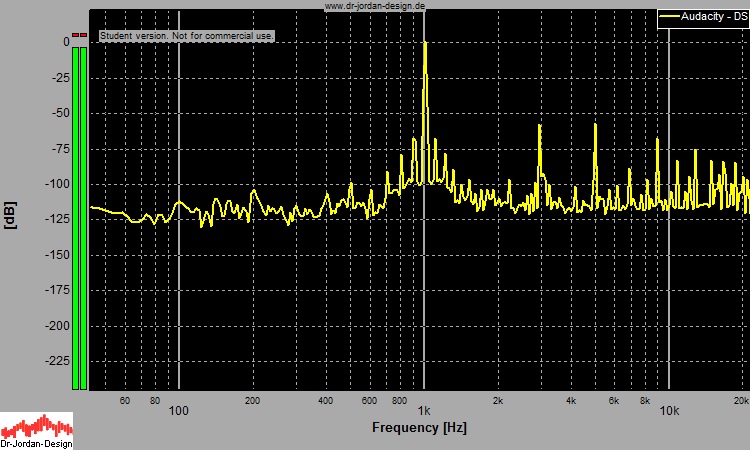Click the Frequency [Hz] axis title
The width and height of the screenshot is (750, 450).
(x=419, y=428)
